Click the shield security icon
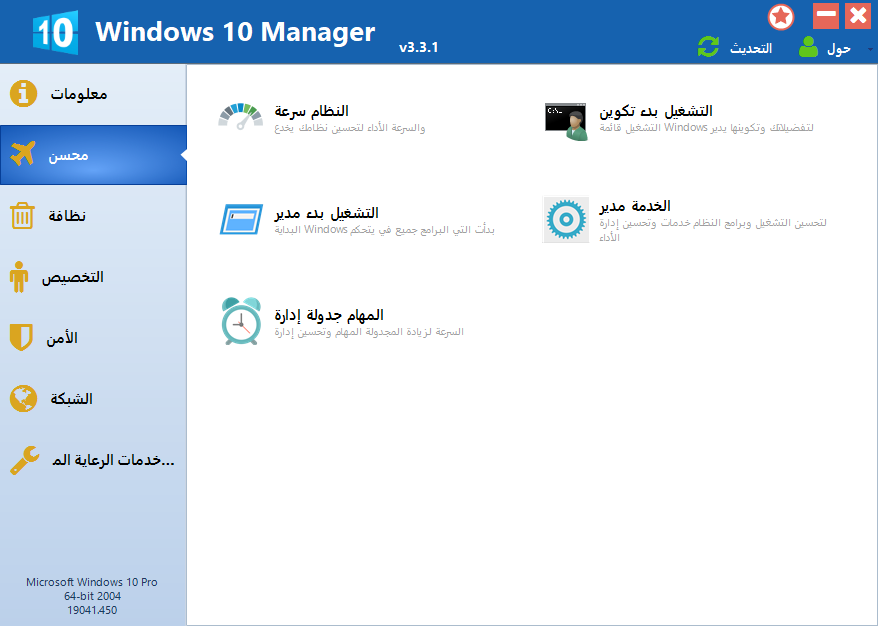Image resolution: width=878 pixels, height=626 pixels. pos(21,338)
